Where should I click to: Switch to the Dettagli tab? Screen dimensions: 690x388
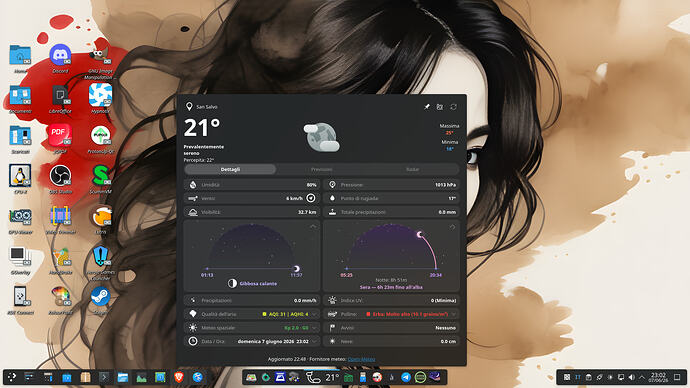click(x=230, y=169)
